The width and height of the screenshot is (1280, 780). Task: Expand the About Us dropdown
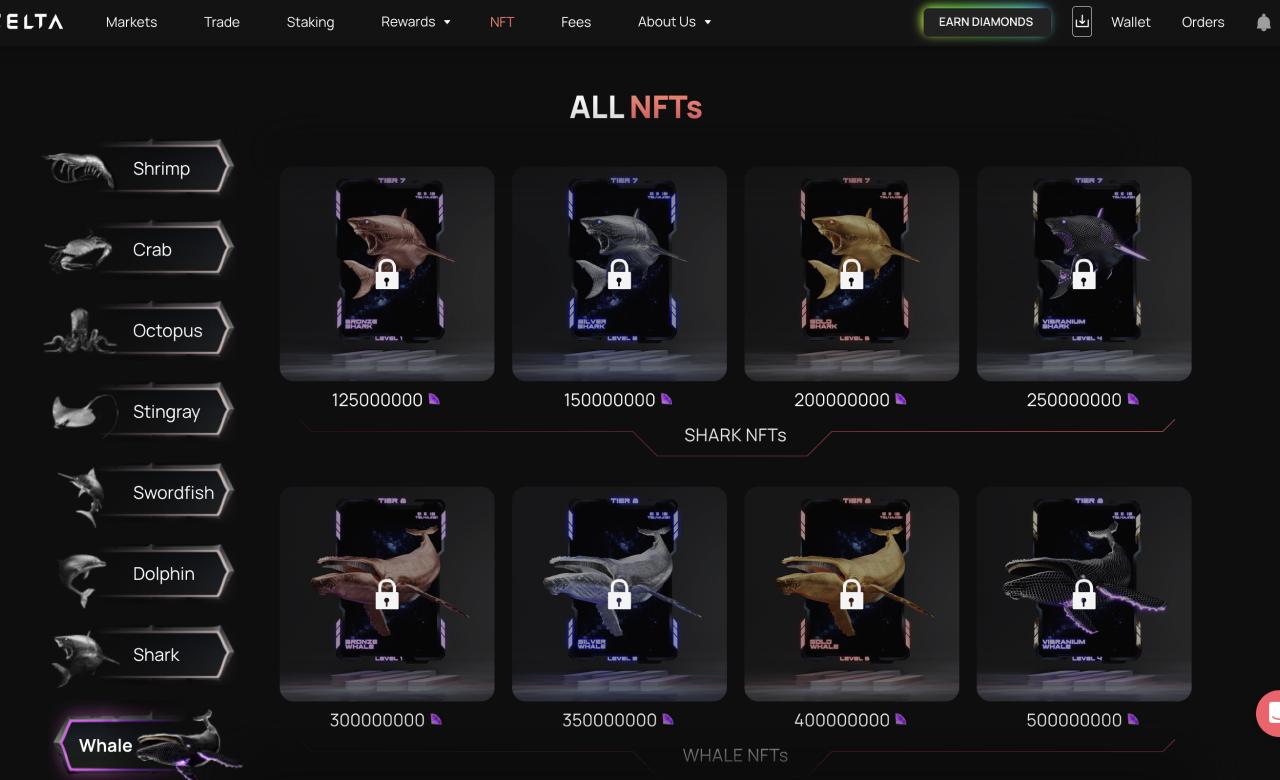coord(675,21)
